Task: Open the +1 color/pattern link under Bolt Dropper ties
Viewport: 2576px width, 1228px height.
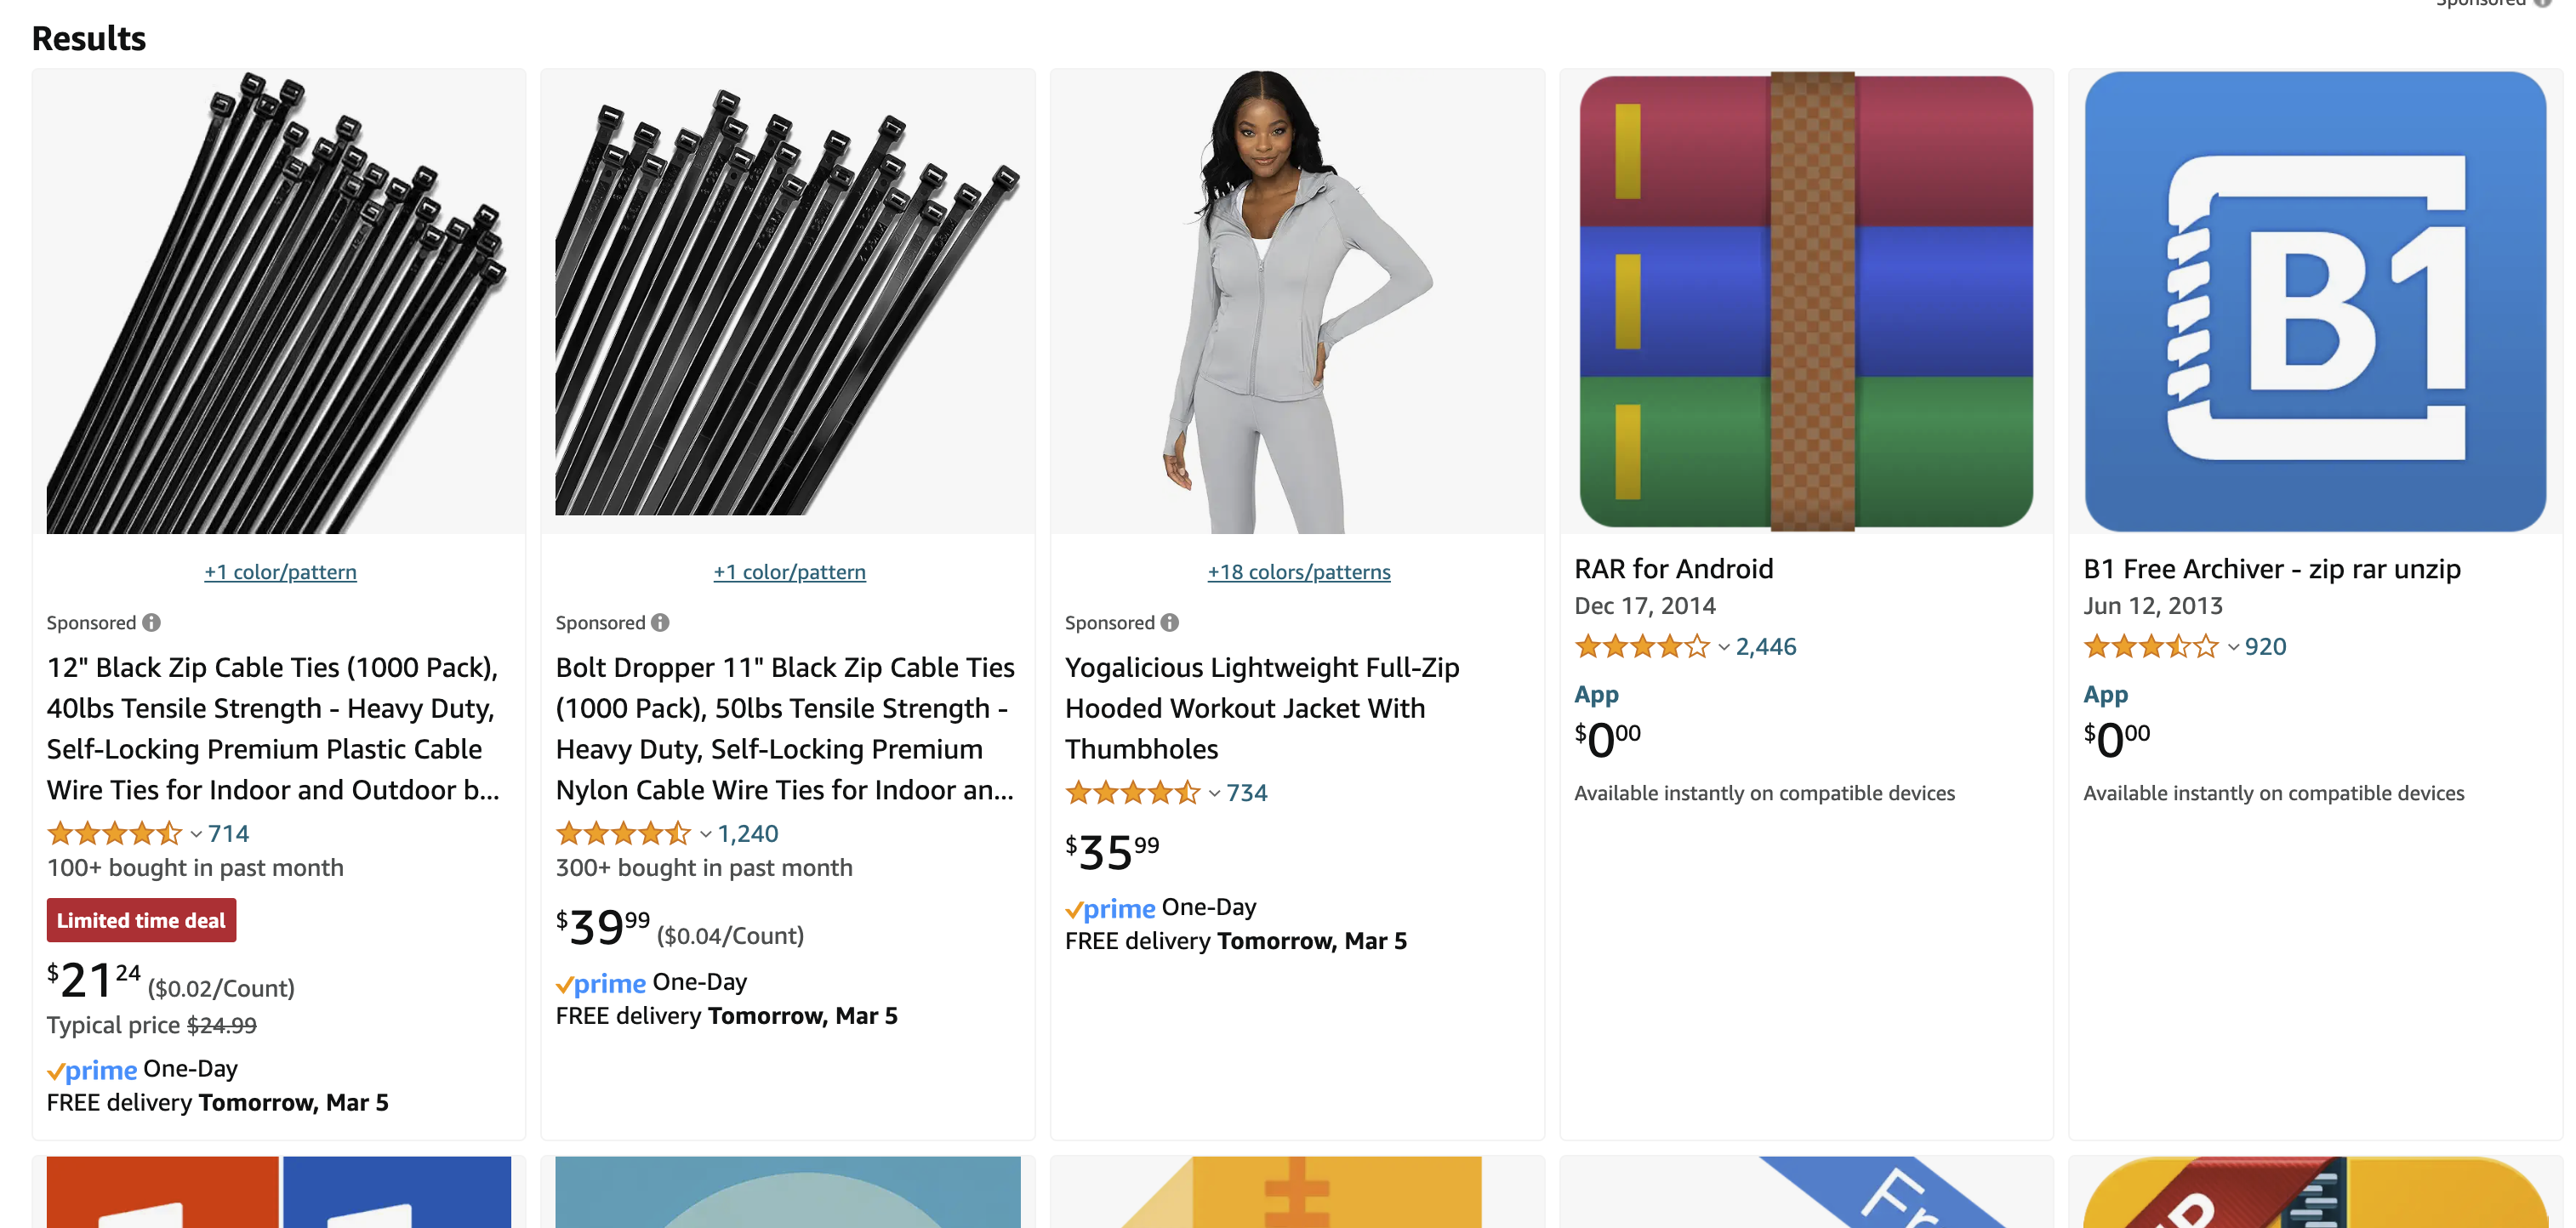Action: 789,572
